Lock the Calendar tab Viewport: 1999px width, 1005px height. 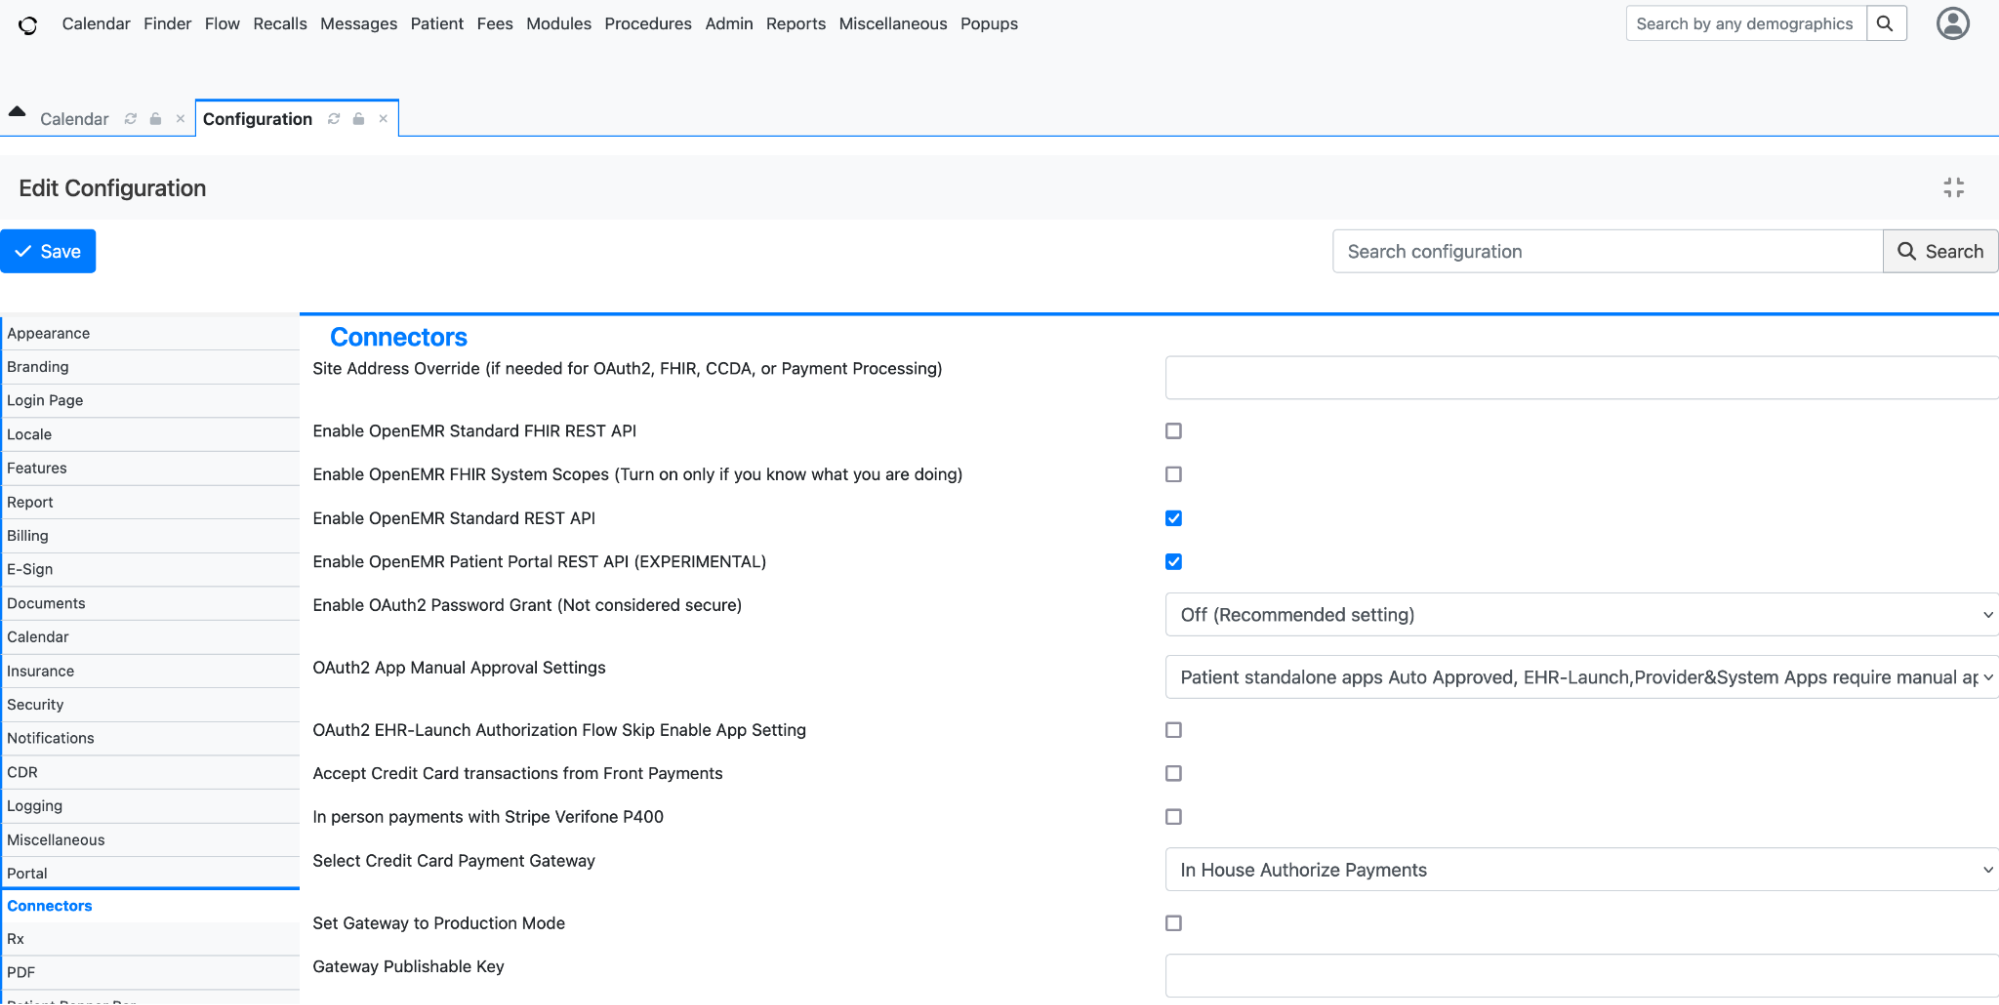(x=156, y=119)
